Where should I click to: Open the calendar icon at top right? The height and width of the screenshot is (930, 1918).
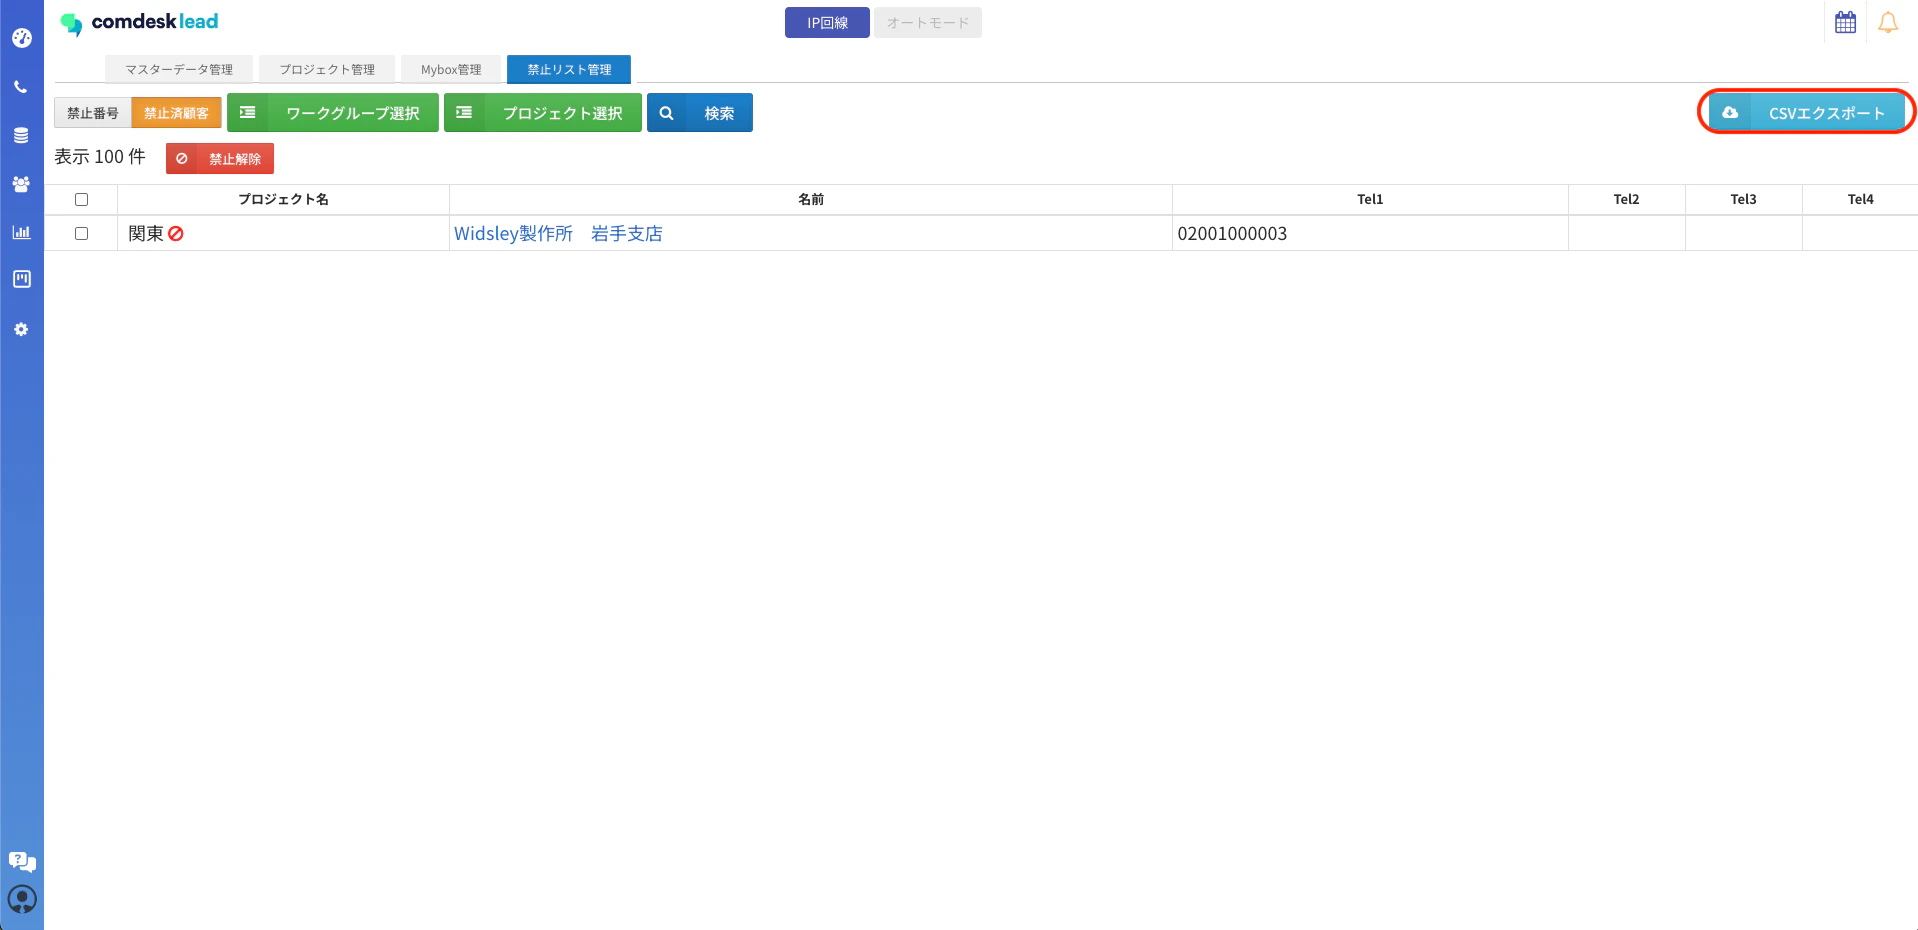tap(1845, 22)
